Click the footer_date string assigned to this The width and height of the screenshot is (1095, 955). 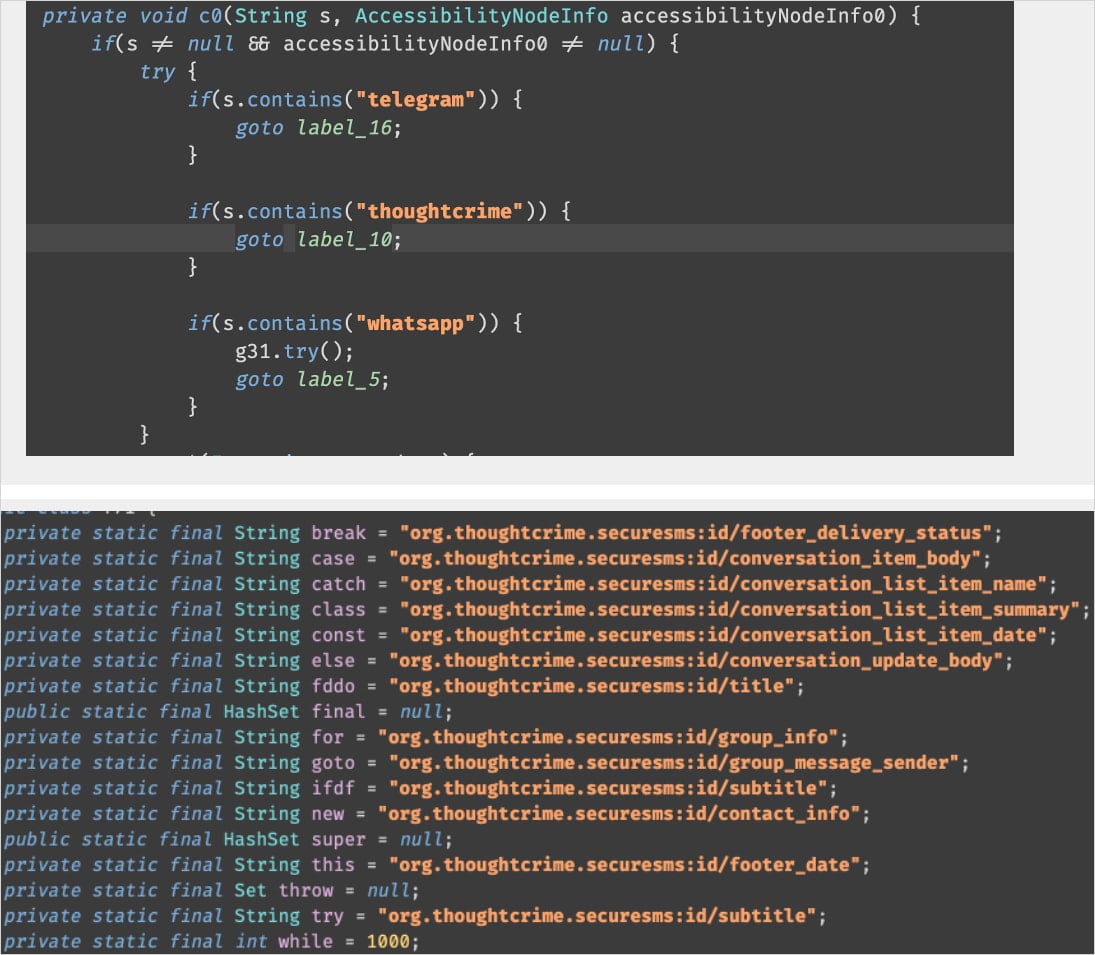pos(628,864)
